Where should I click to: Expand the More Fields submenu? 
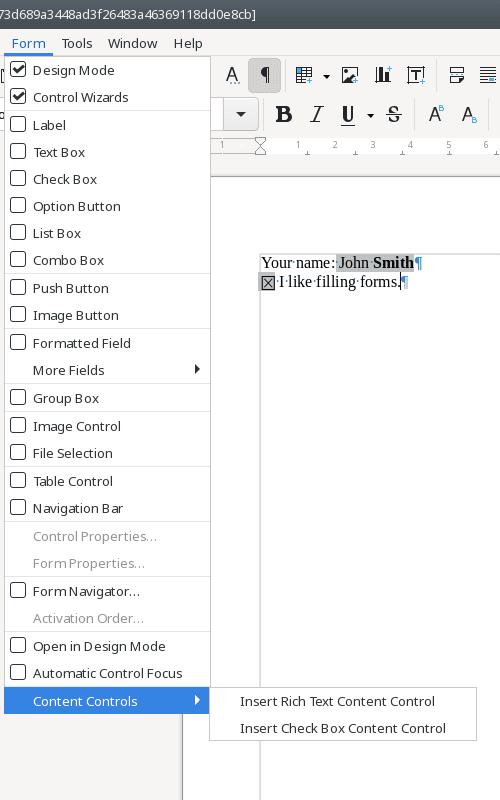click(x=107, y=370)
